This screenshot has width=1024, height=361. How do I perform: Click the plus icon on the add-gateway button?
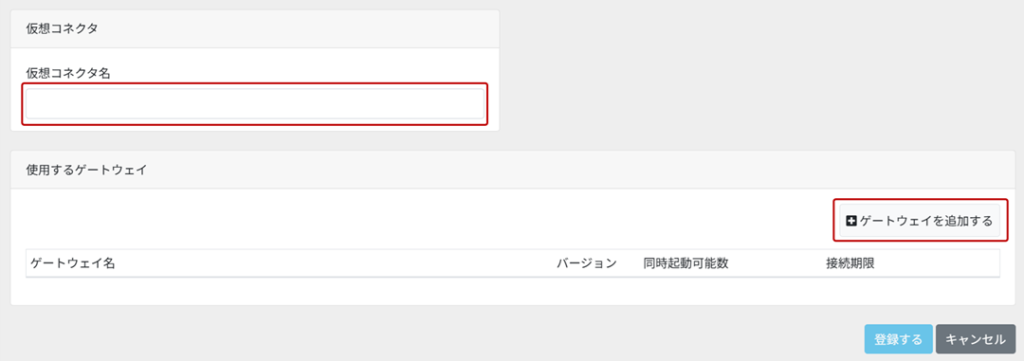point(851,221)
